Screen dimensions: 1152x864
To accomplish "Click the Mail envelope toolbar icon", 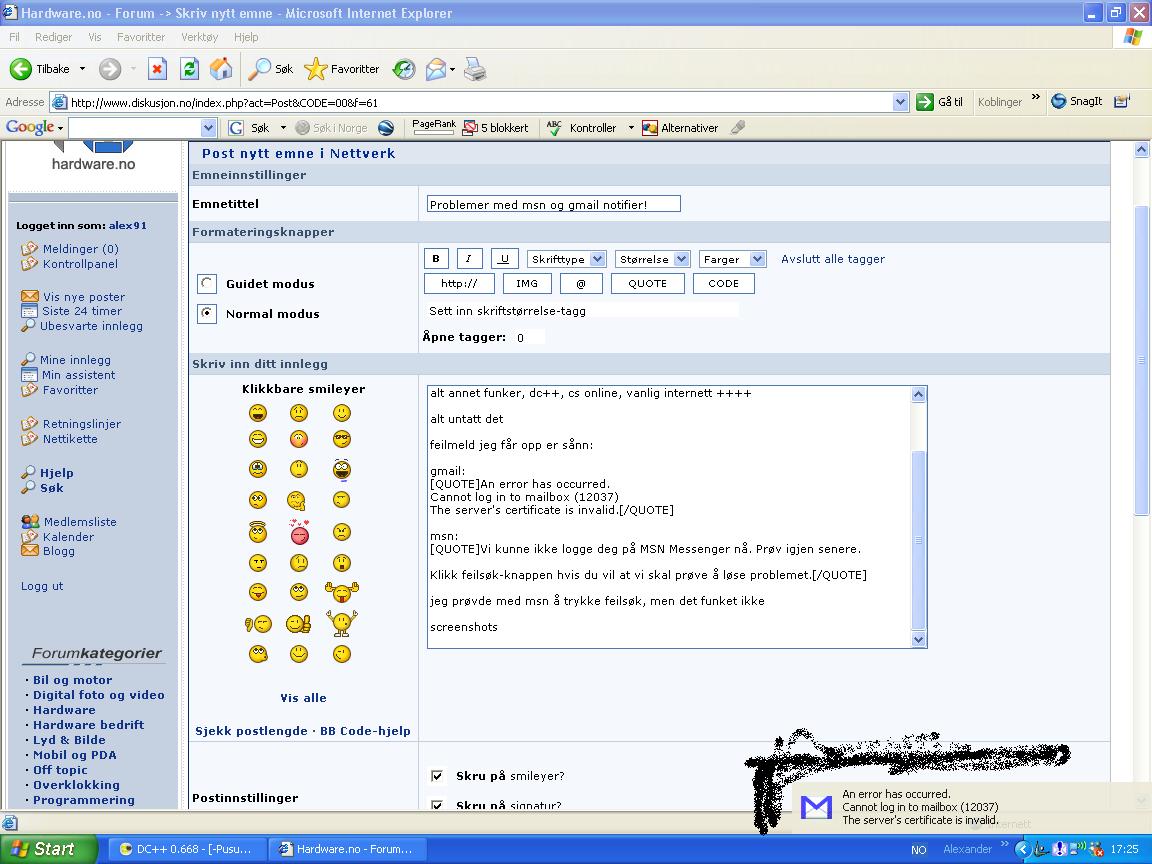I will tap(436, 69).
